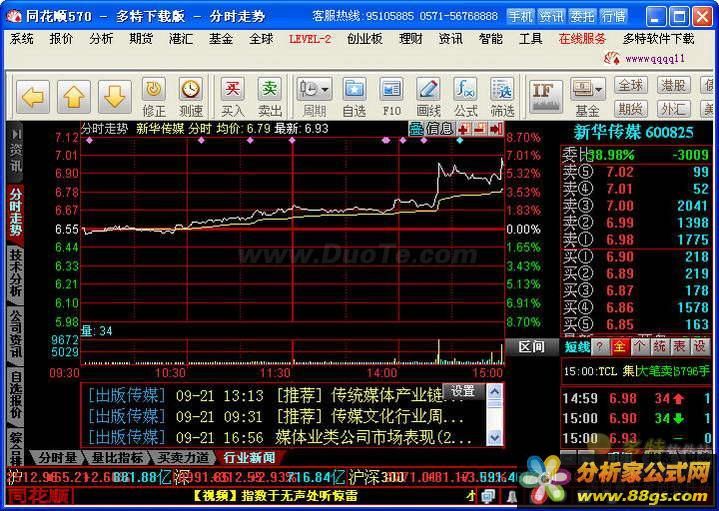The height and width of the screenshot is (511, 719).
Task: Switch to the 分时量 bottom tab
Action: pyautogui.click(x=57, y=457)
